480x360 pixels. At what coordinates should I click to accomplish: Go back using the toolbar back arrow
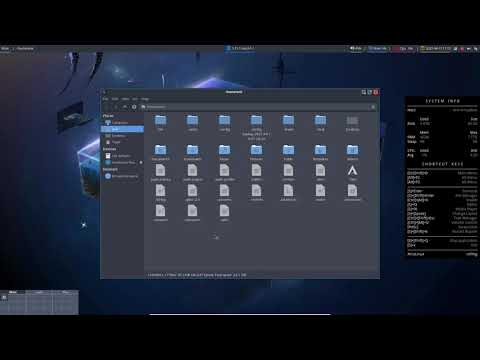tap(106, 107)
